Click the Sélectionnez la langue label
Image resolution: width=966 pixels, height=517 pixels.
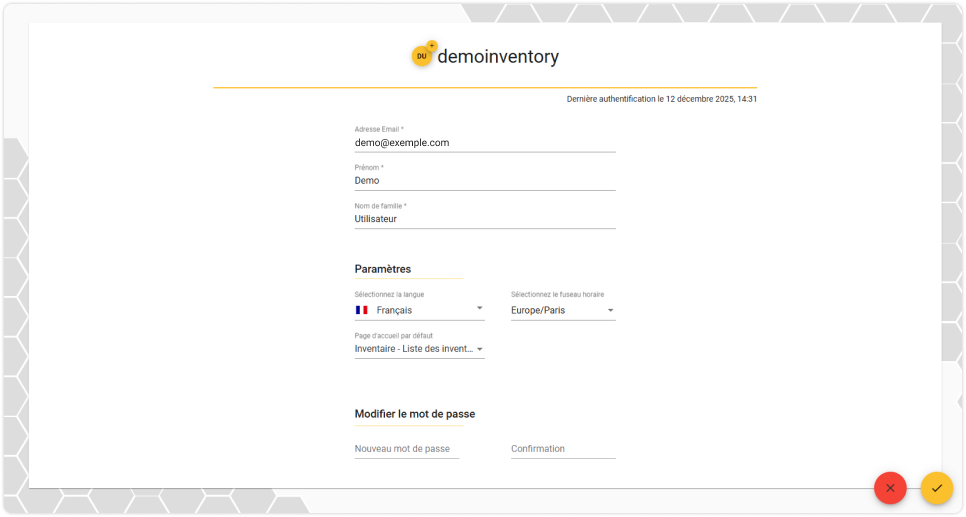tap(389, 295)
